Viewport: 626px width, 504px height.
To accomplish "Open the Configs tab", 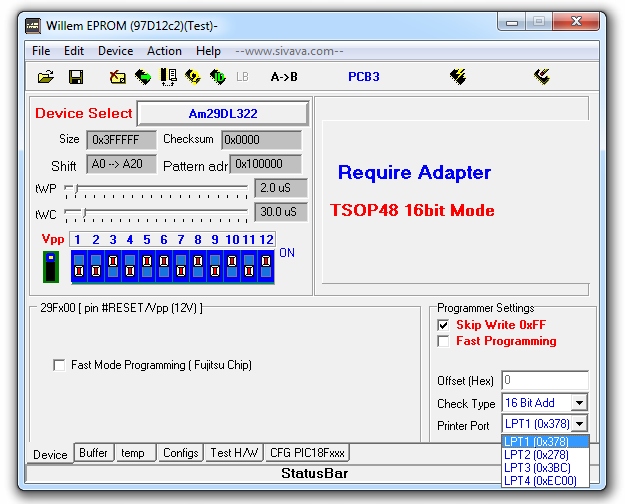I will coord(180,453).
